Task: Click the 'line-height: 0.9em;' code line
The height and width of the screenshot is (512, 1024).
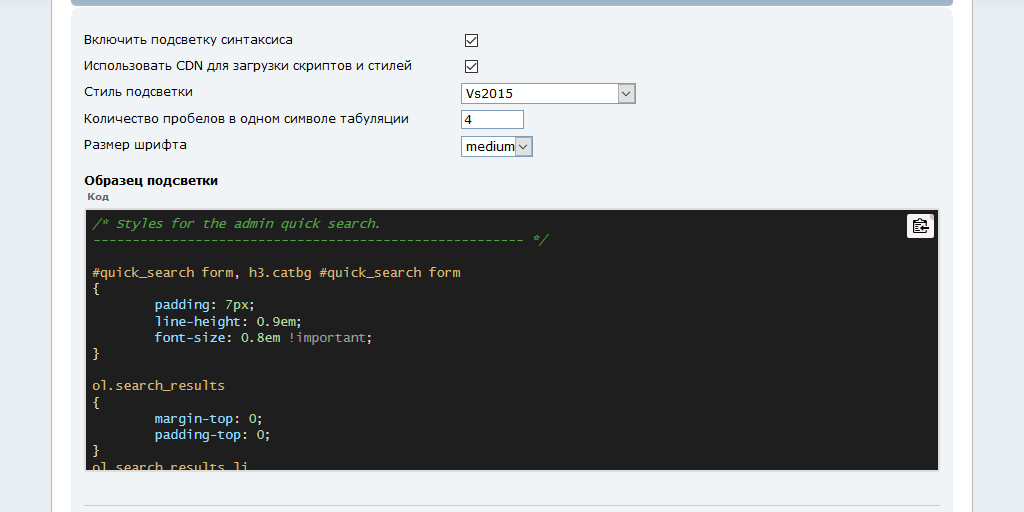Action: [228, 322]
